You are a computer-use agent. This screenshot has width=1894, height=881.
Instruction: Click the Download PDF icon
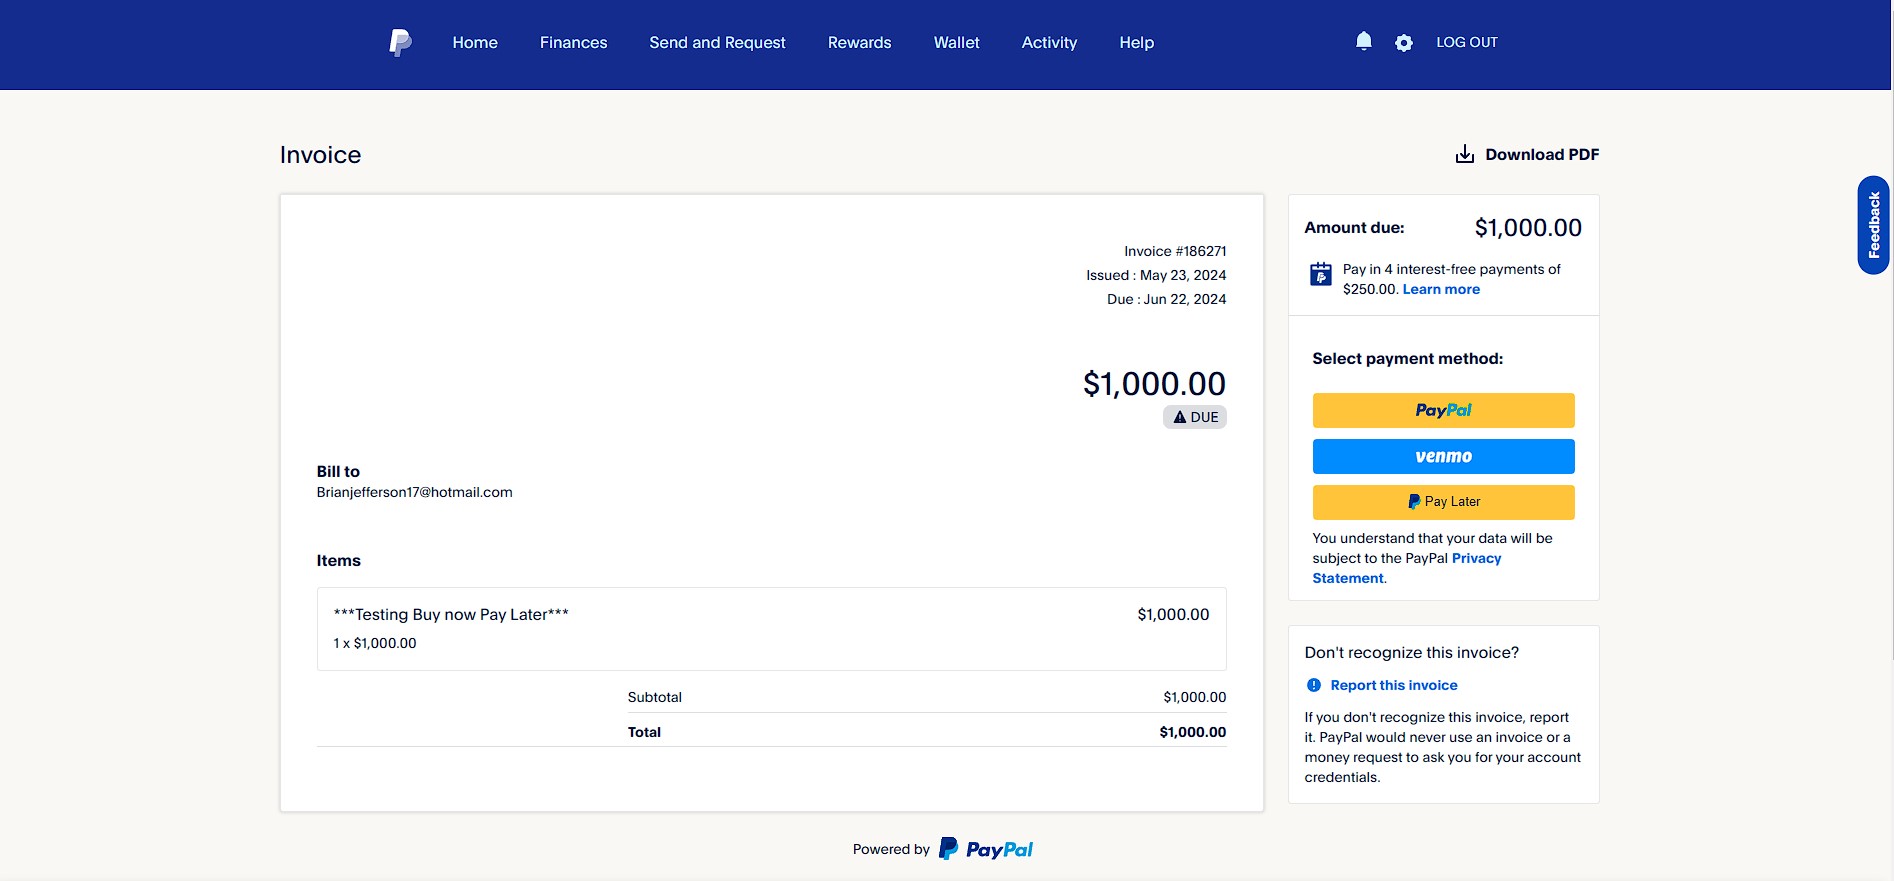1465,154
